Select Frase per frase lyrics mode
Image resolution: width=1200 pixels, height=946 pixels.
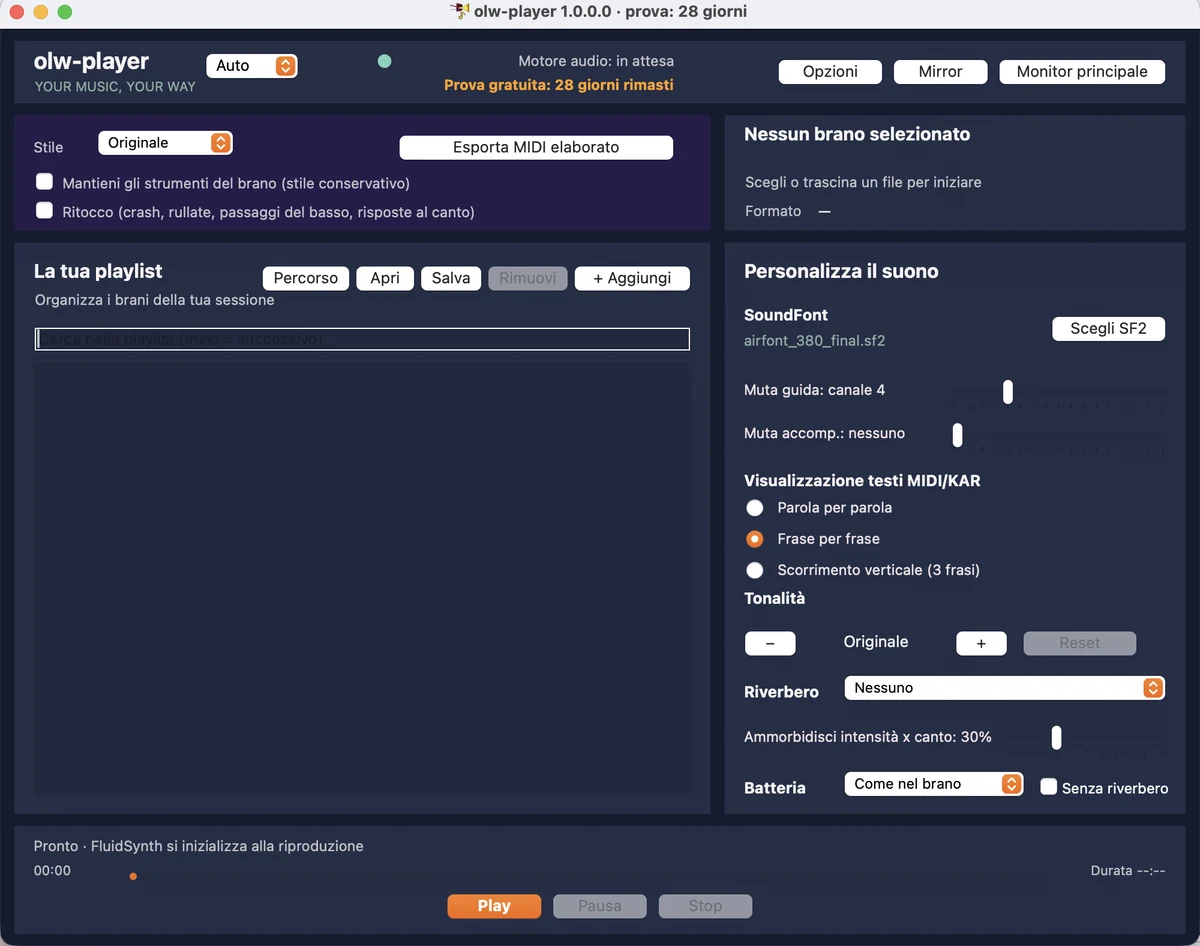[755, 539]
